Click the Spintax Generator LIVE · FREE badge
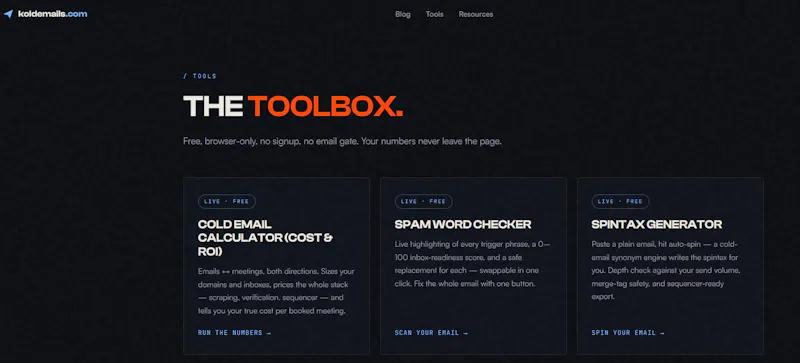The height and width of the screenshot is (363, 800). [620, 201]
